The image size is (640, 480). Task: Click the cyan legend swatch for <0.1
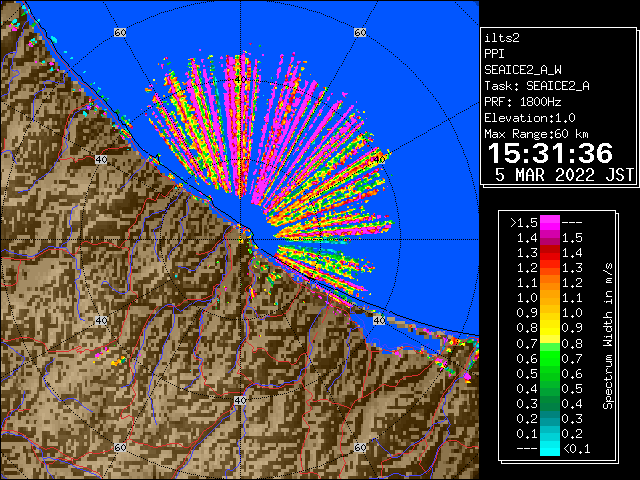pos(549,448)
